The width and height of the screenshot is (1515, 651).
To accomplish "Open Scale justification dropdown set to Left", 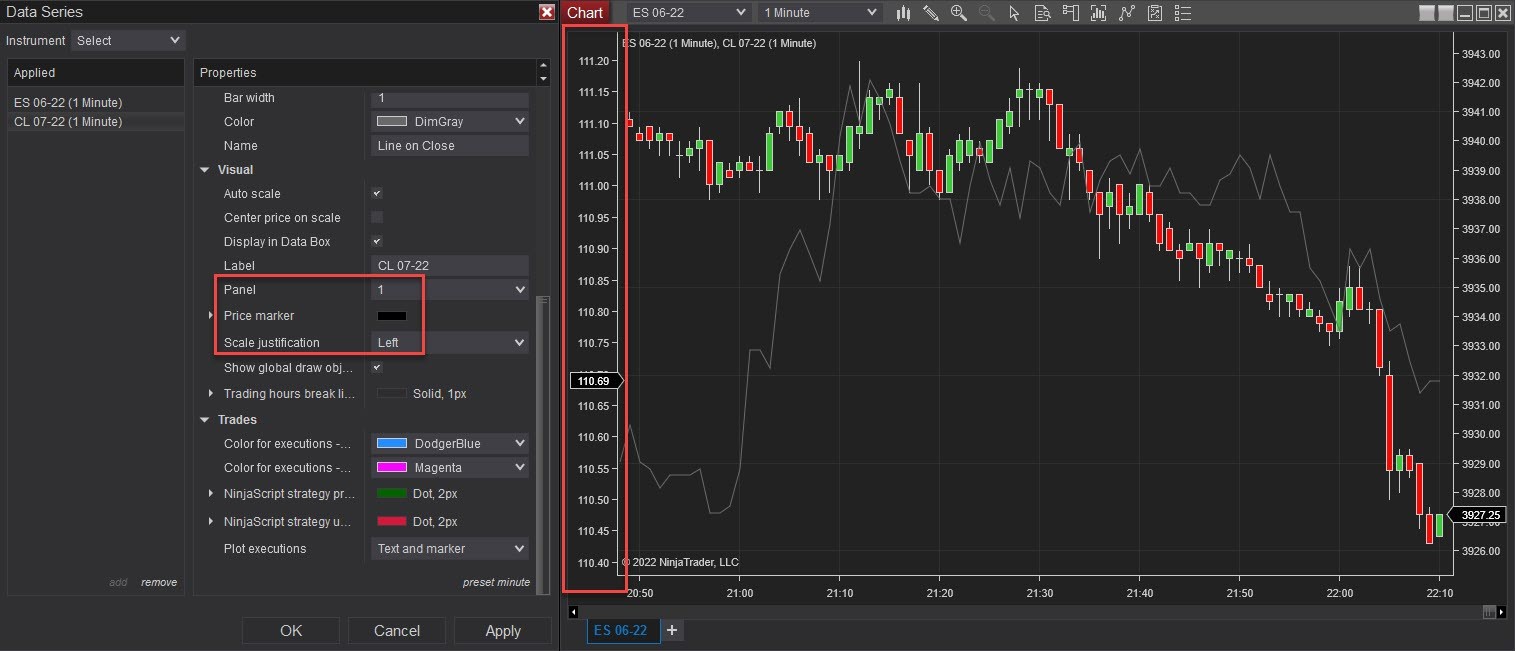I will pyautogui.click(x=449, y=342).
